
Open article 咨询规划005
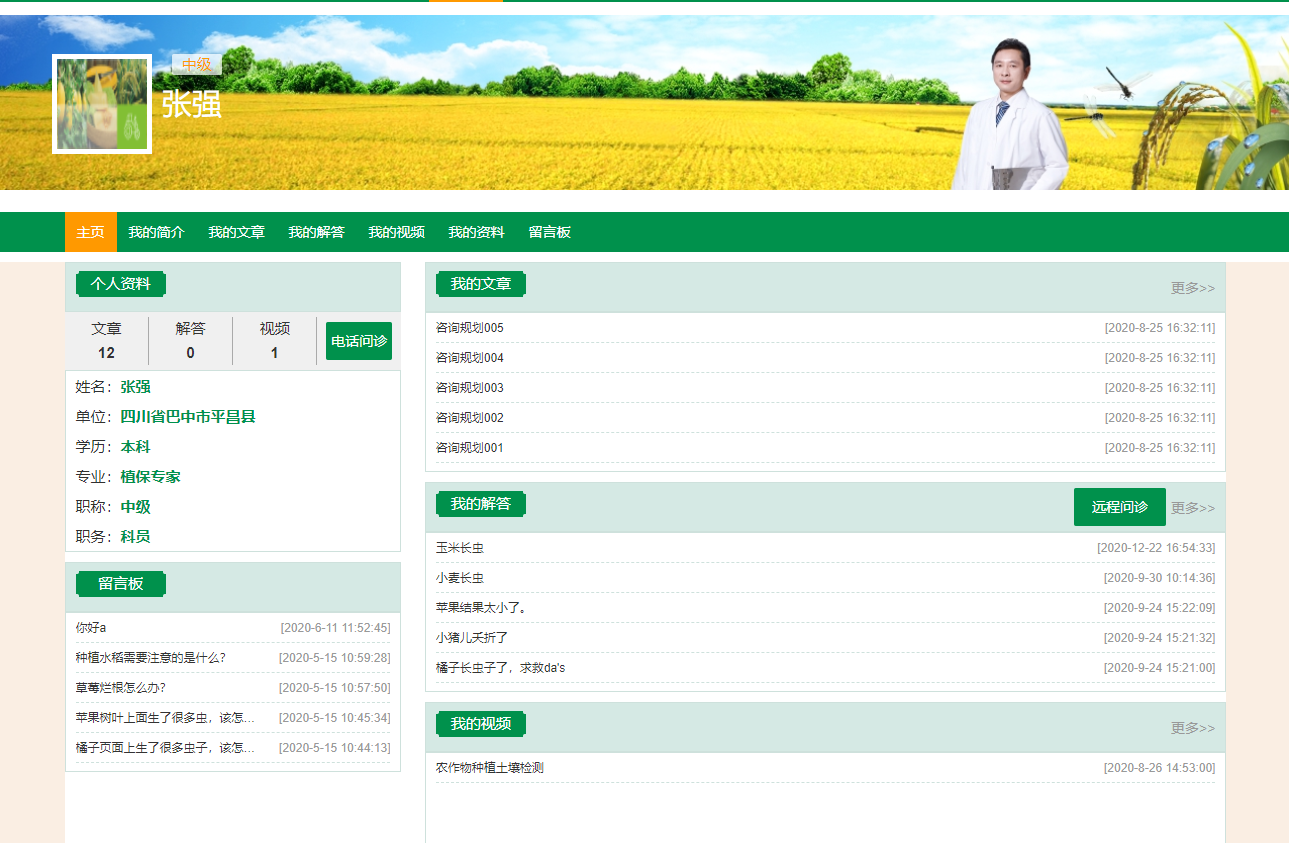(470, 328)
